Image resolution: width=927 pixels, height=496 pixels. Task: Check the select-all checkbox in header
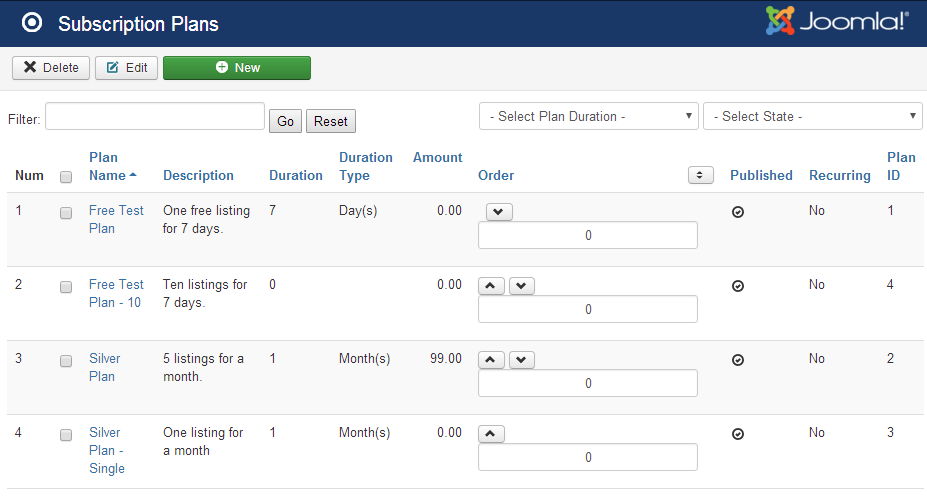point(66,177)
